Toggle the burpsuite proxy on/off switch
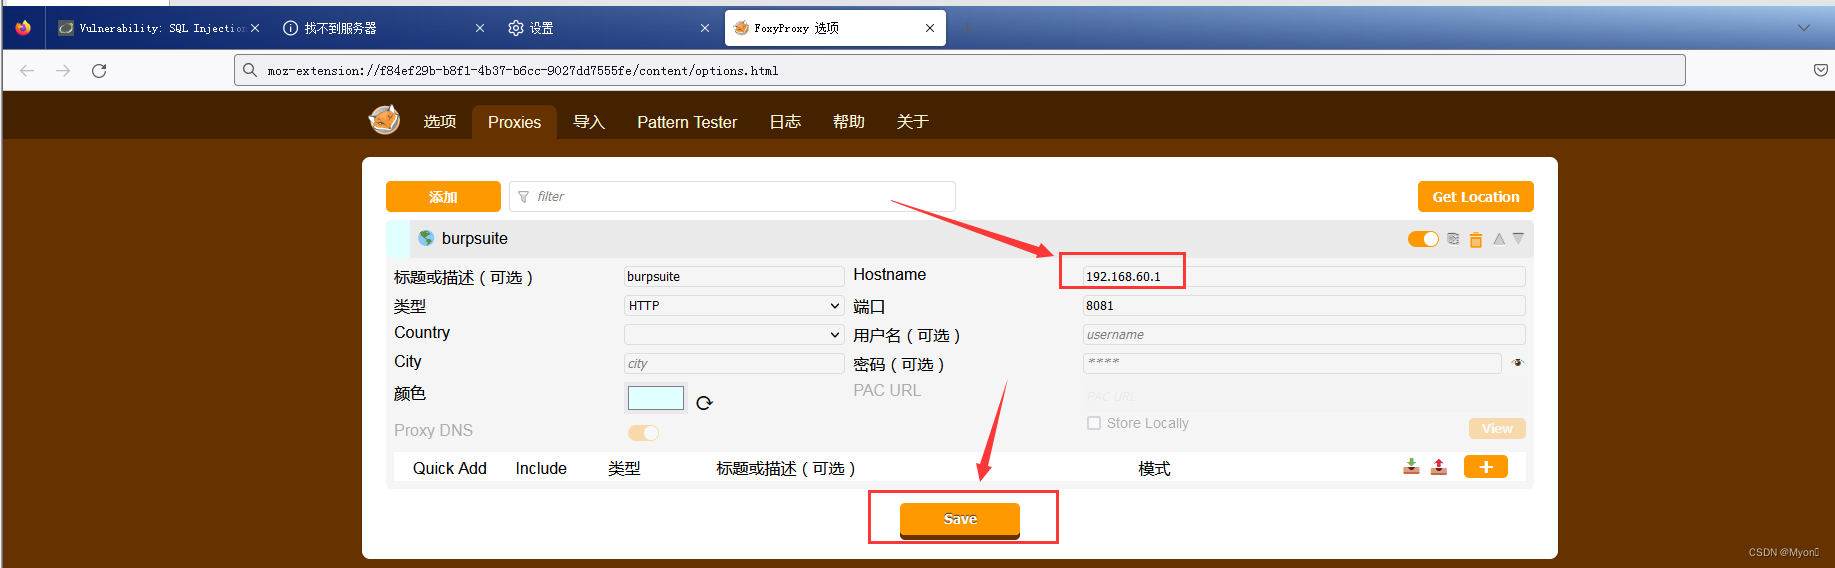This screenshot has height=568, width=1835. point(1423,239)
